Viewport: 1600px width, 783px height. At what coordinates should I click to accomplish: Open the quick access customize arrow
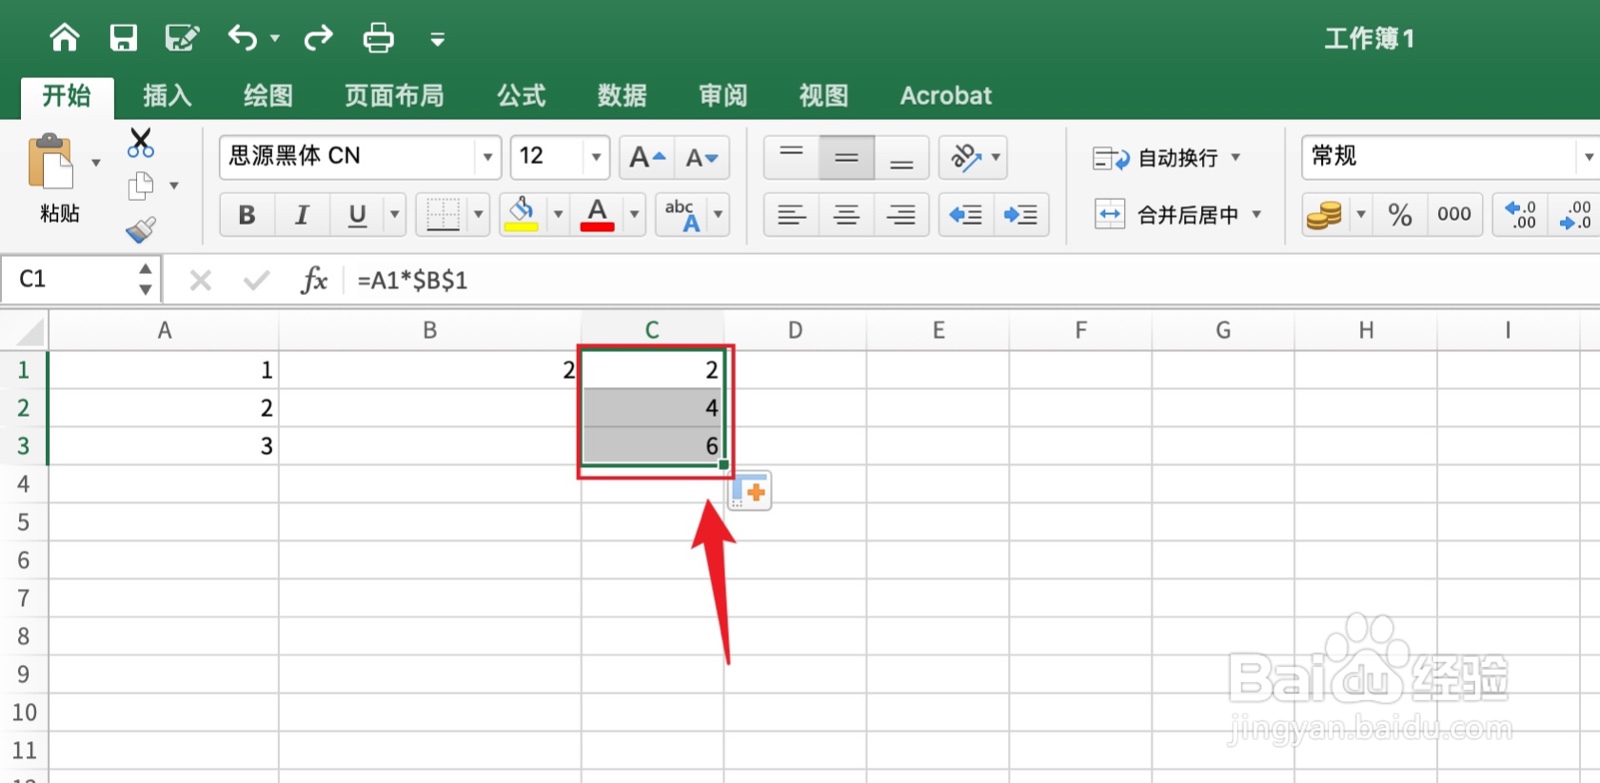[x=437, y=39]
